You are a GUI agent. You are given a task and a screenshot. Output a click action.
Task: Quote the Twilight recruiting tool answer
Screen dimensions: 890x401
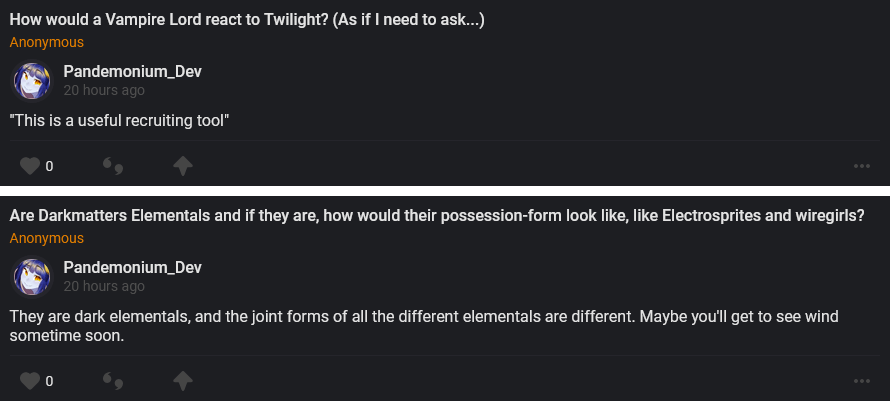[x=113, y=166]
